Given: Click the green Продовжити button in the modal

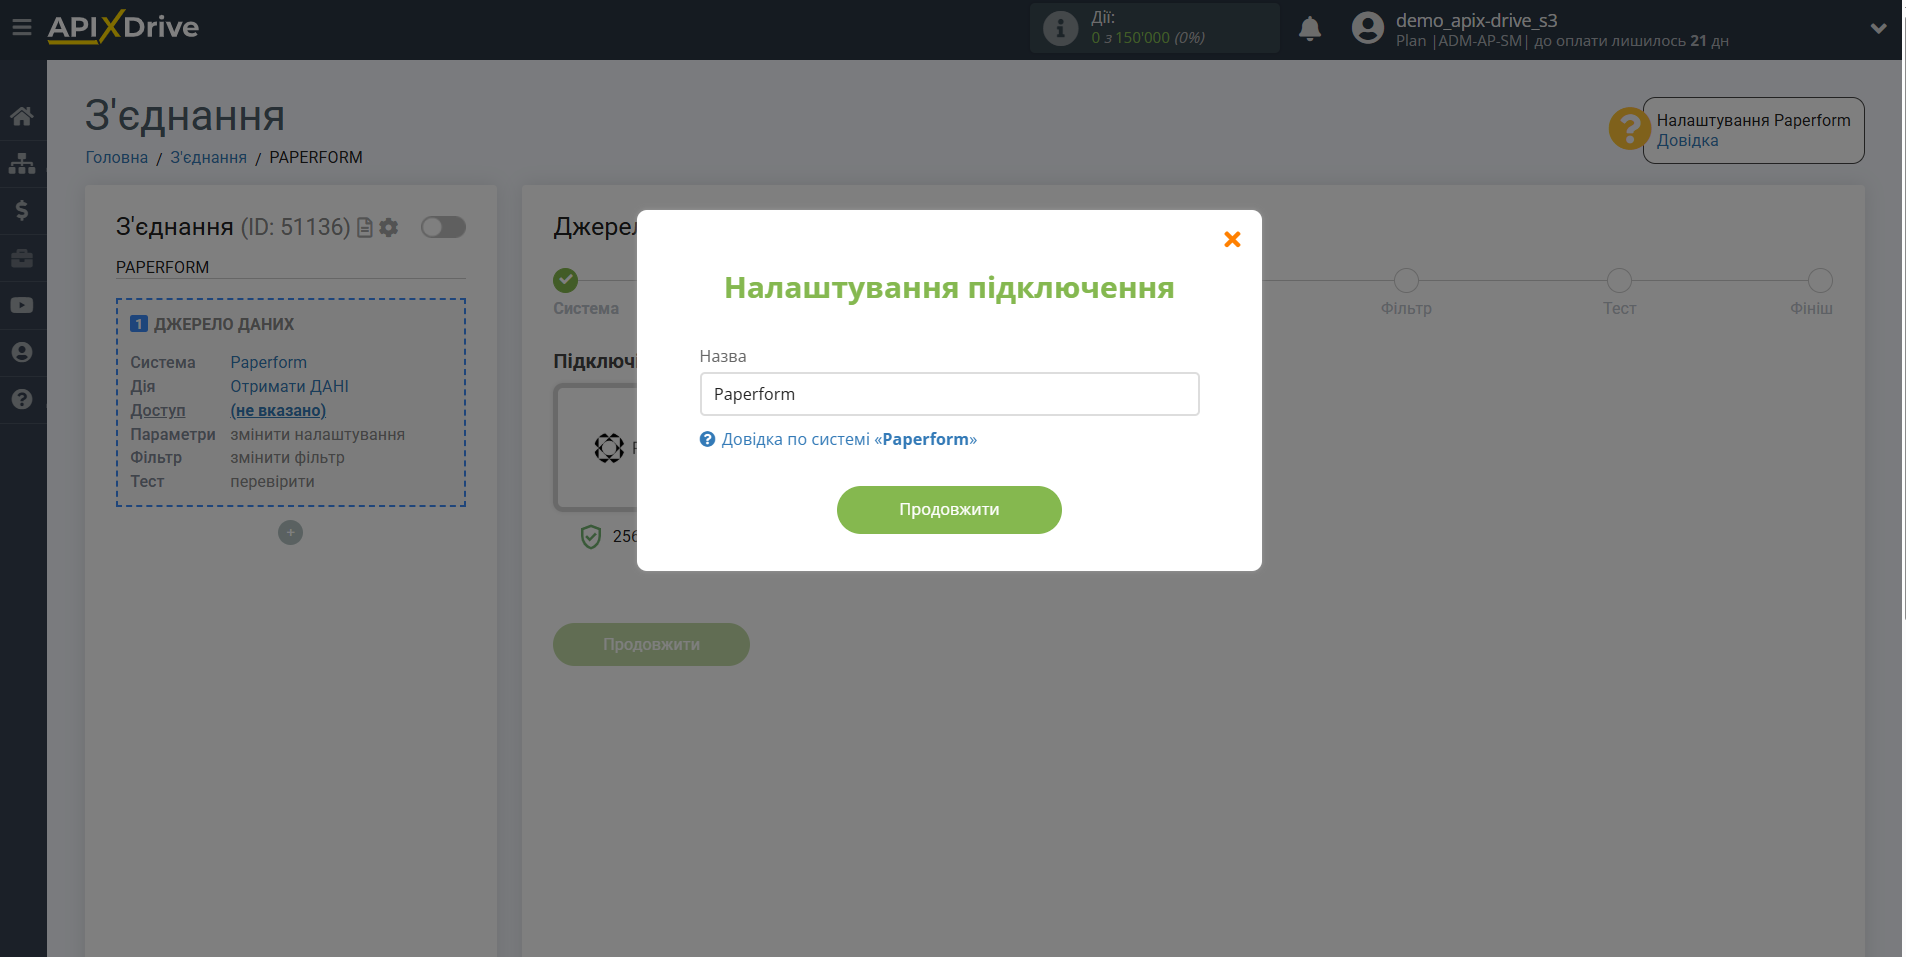Looking at the screenshot, I should [x=949, y=510].
